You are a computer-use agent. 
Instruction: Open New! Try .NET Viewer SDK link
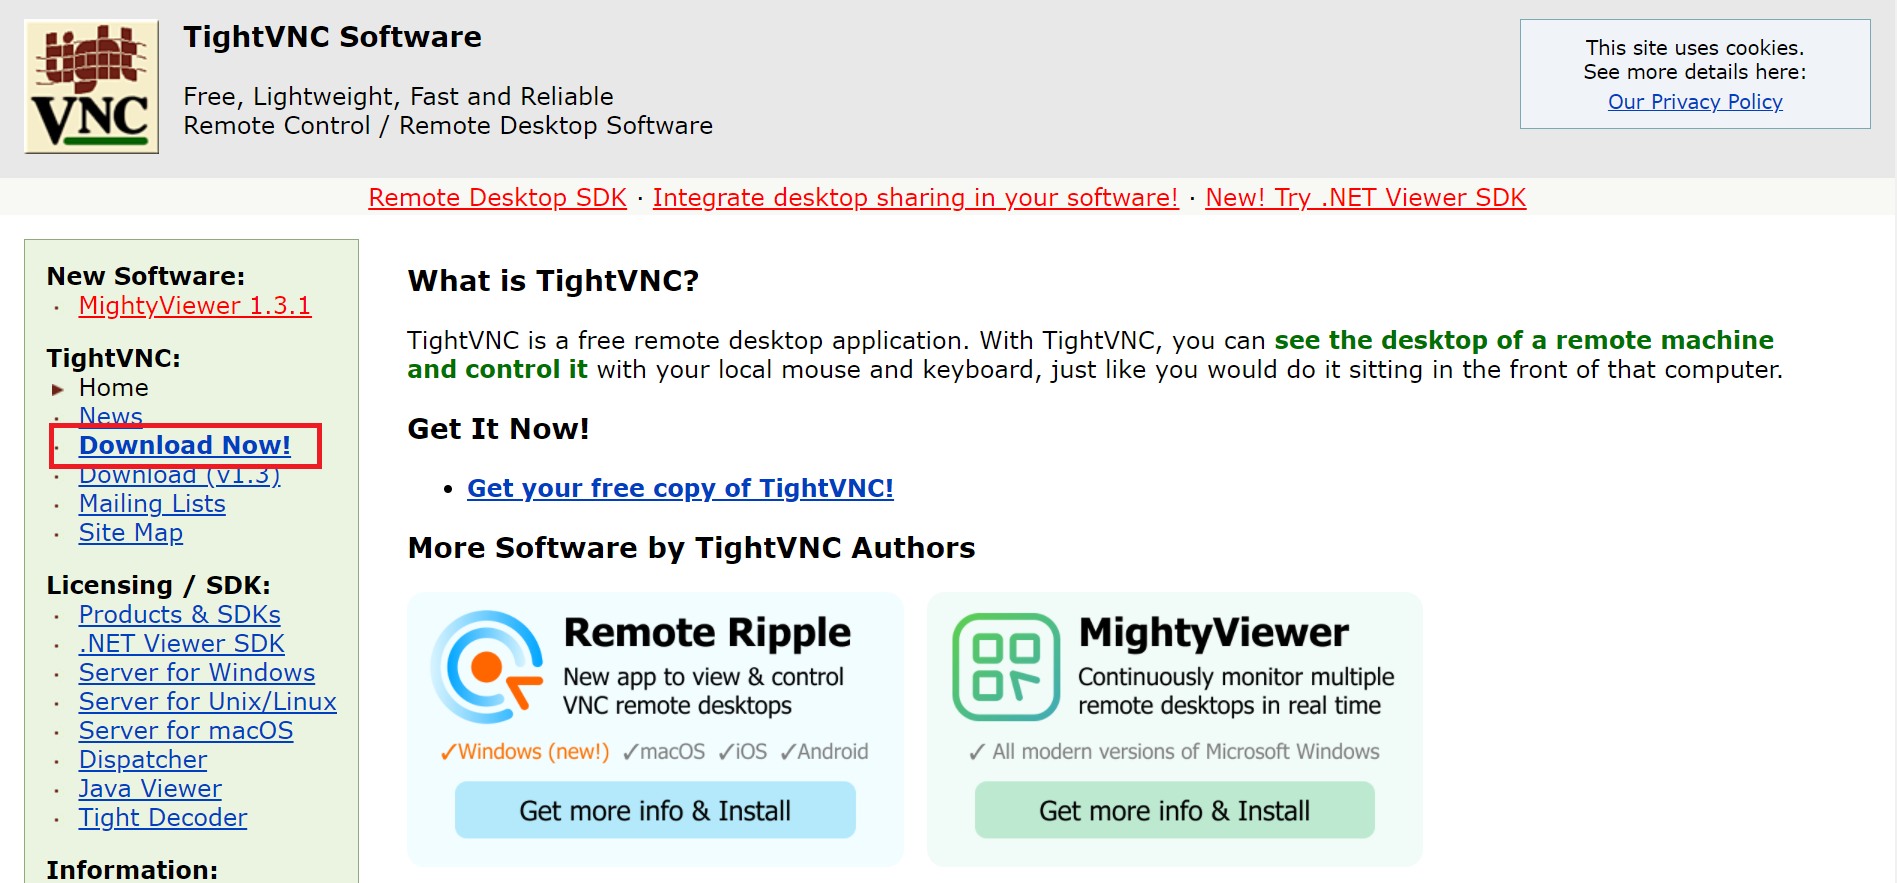[x=1365, y=198]
